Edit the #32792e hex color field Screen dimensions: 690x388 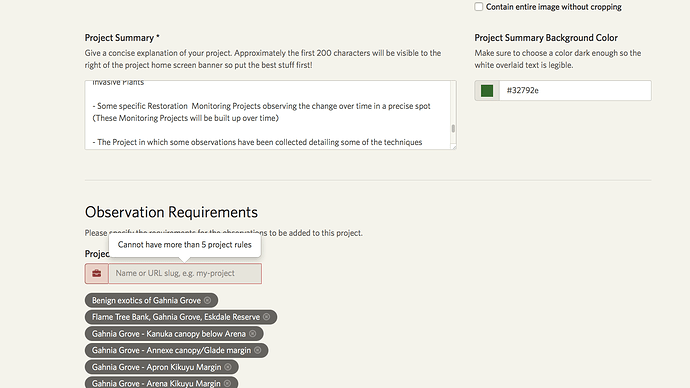pos(575,91)
